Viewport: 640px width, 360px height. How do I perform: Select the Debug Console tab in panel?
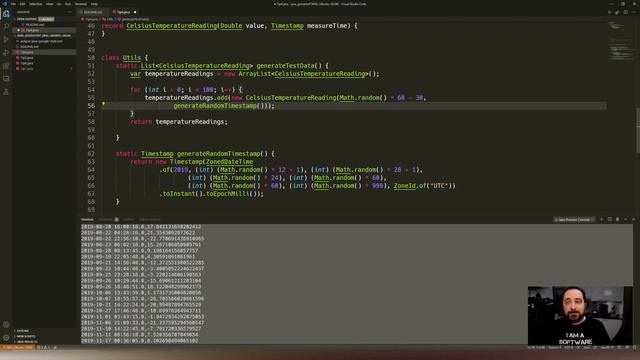[149, 220]
